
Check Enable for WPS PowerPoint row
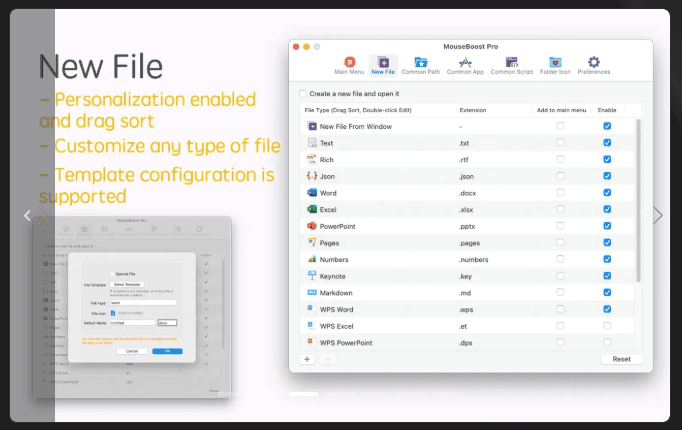tap(607, 342)
